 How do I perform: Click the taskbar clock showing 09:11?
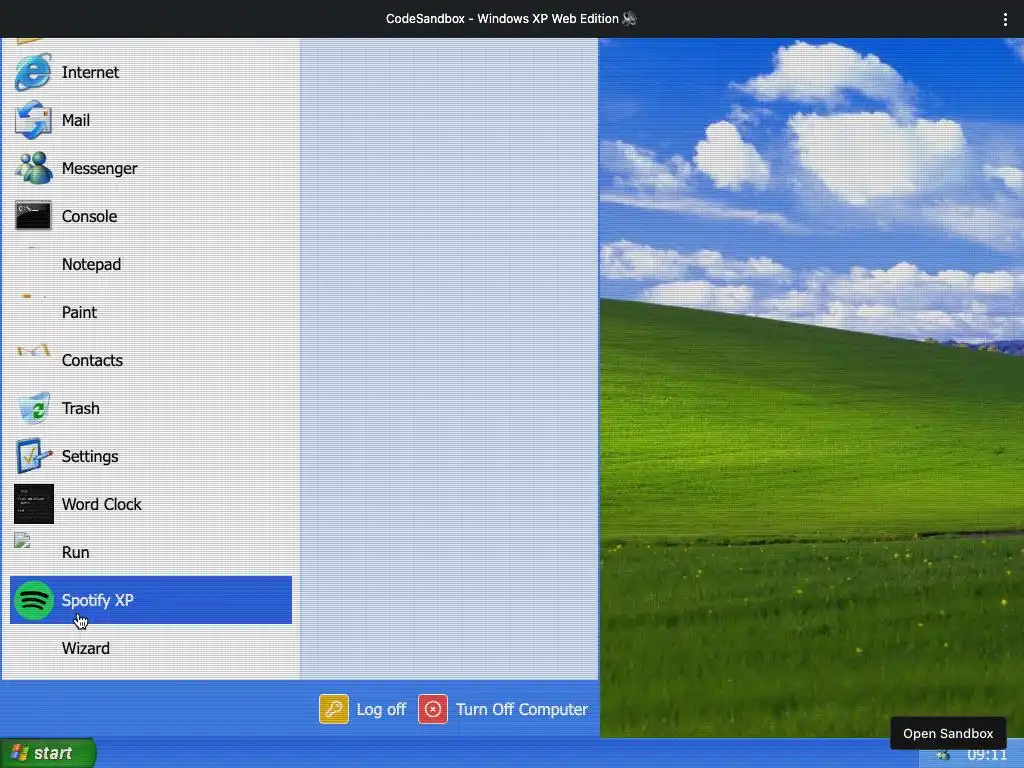pos(987,755)
